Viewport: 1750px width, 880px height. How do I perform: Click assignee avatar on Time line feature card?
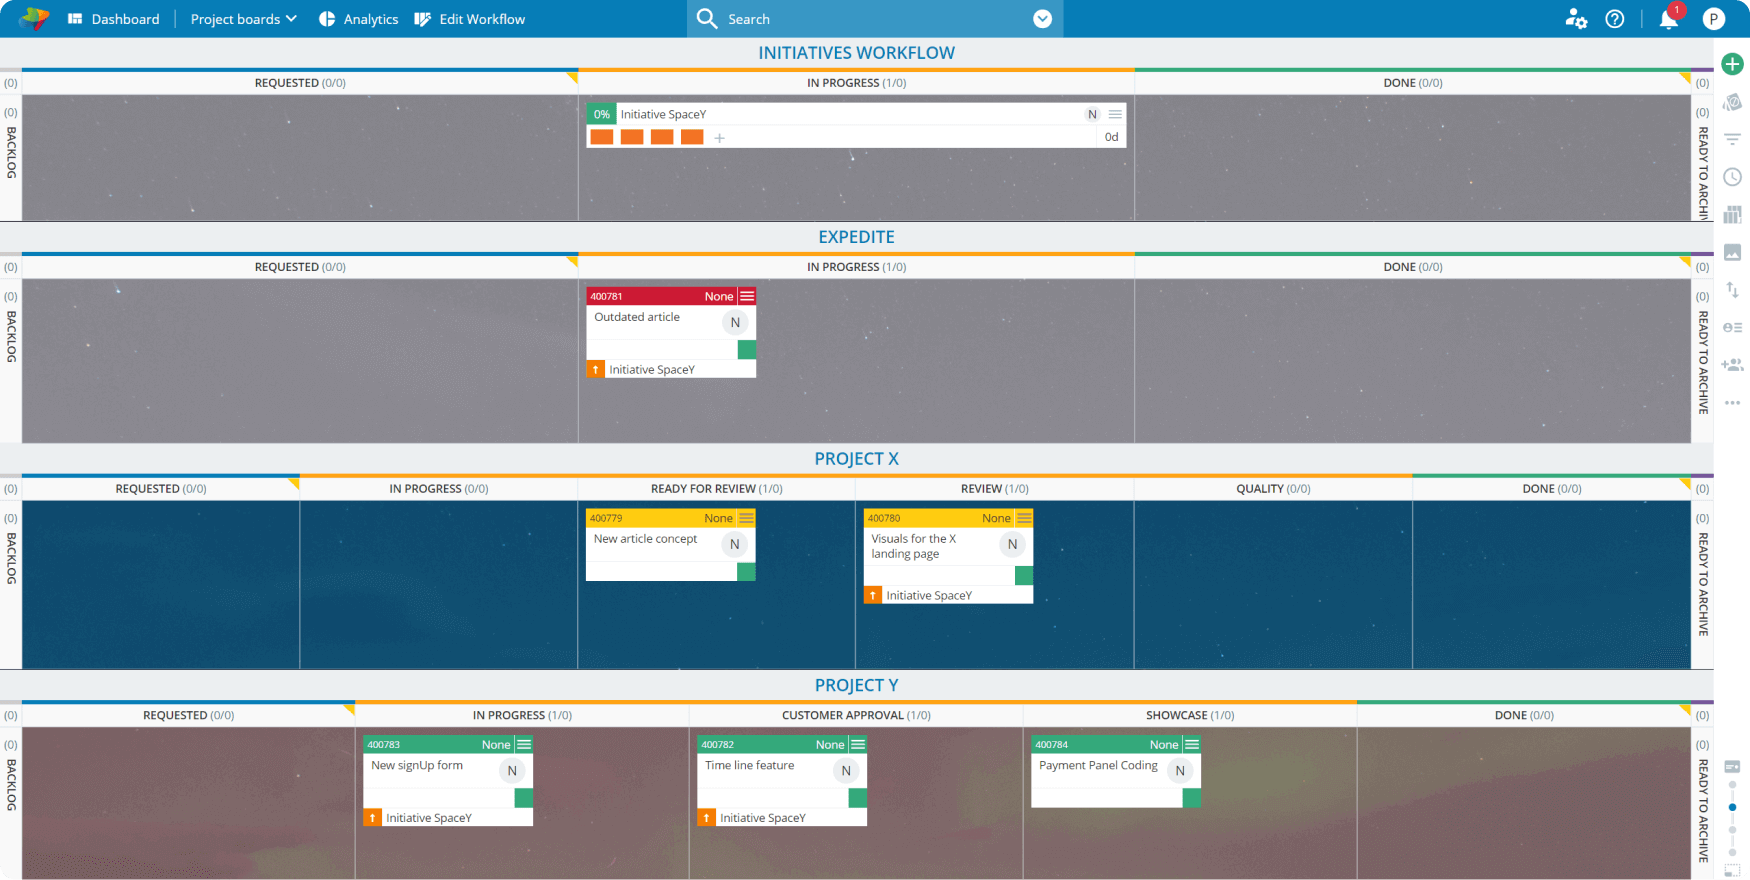click(846, 770)
